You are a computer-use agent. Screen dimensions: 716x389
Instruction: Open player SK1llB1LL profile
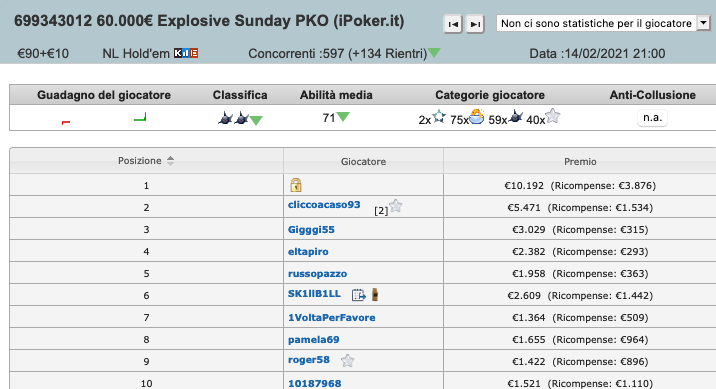(x=314, y=294)
